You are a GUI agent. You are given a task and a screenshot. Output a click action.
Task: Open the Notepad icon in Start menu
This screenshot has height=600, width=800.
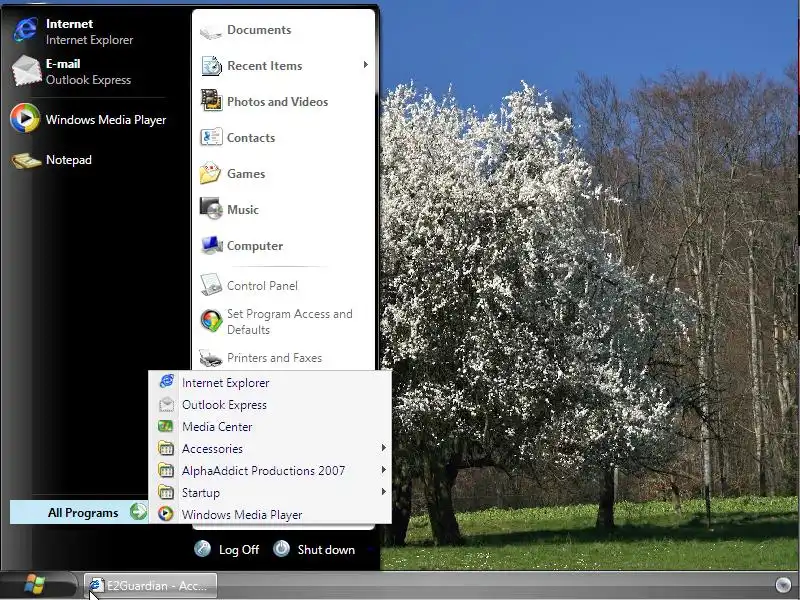point(26,160)
